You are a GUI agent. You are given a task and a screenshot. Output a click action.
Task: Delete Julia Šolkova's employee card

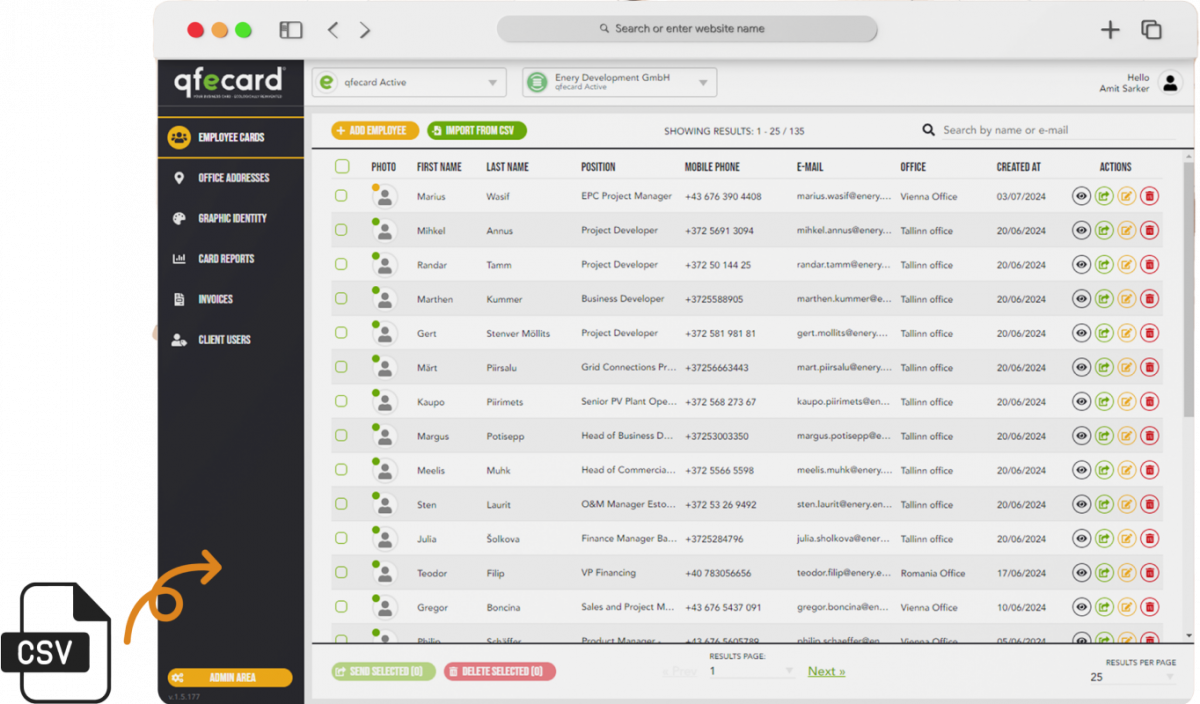coord(1150,539)
